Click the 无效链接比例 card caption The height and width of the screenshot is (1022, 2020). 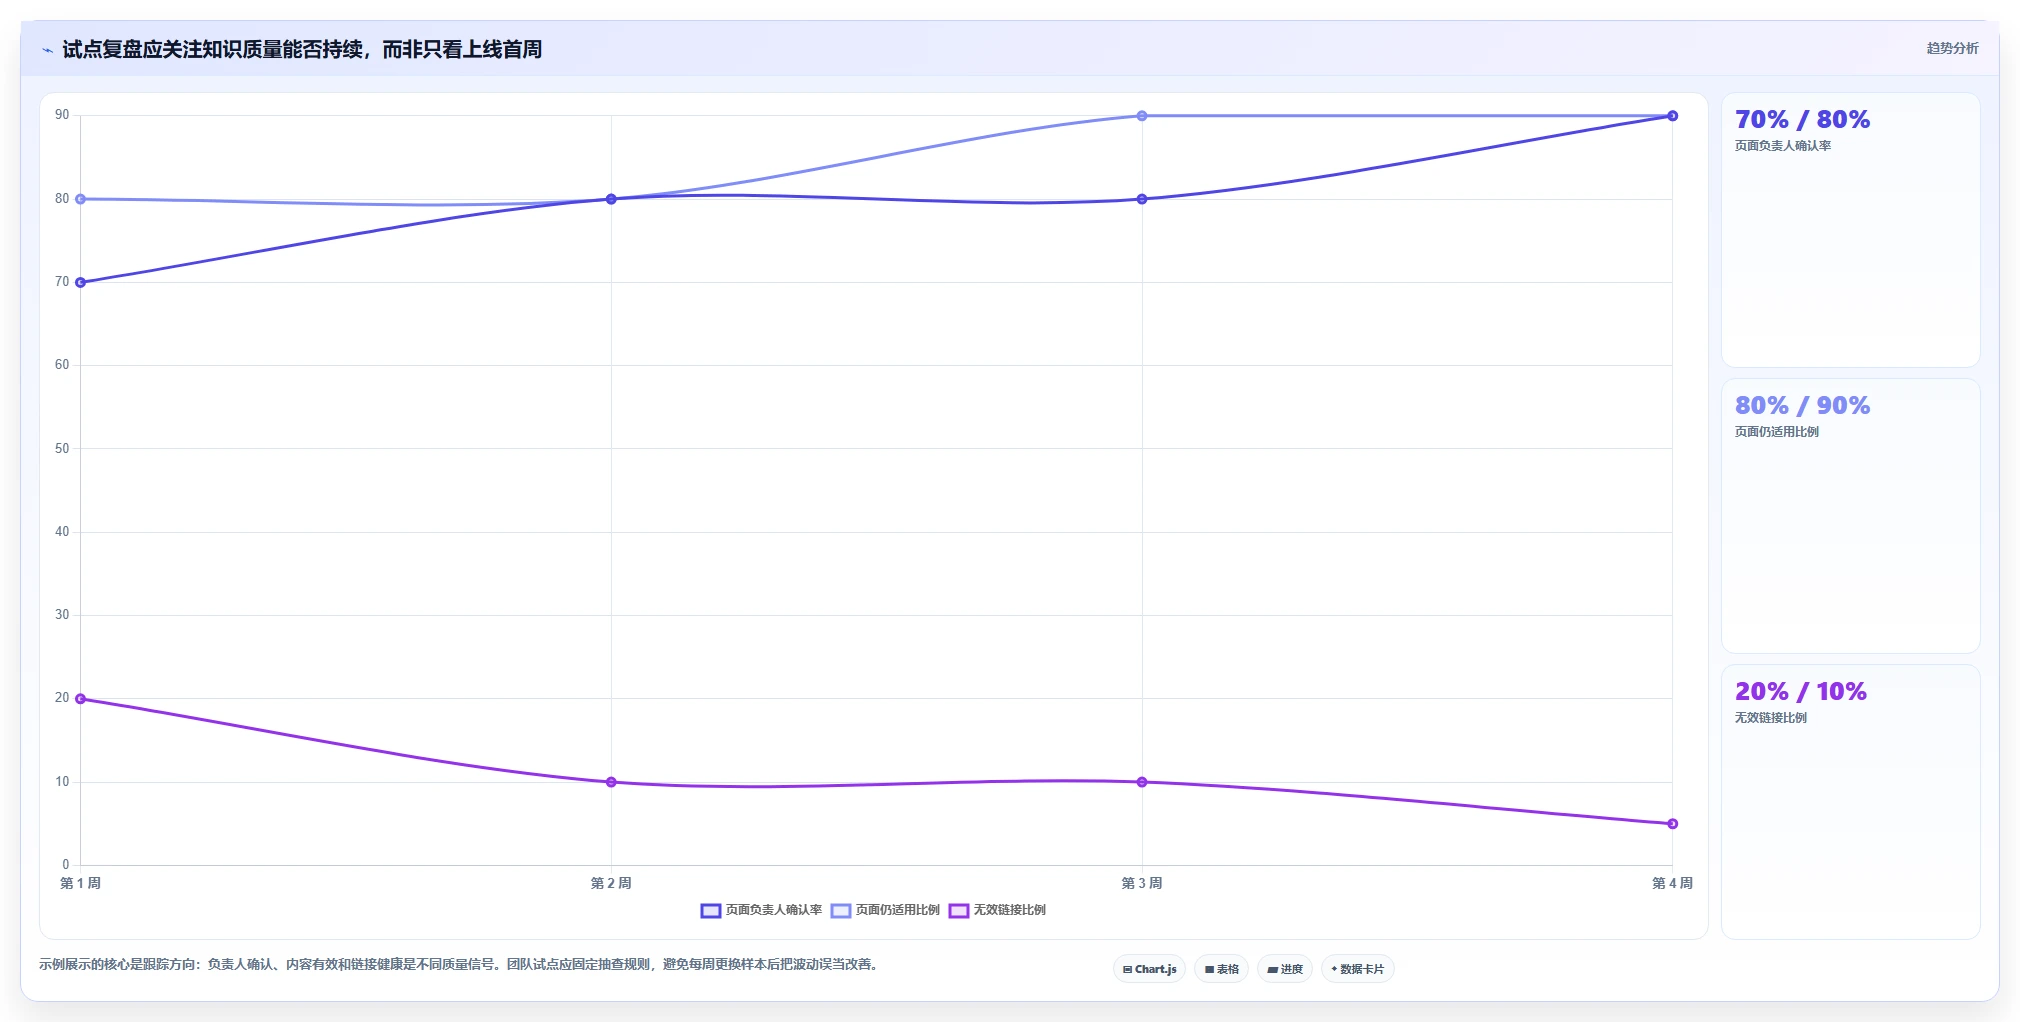[1771, 718]
